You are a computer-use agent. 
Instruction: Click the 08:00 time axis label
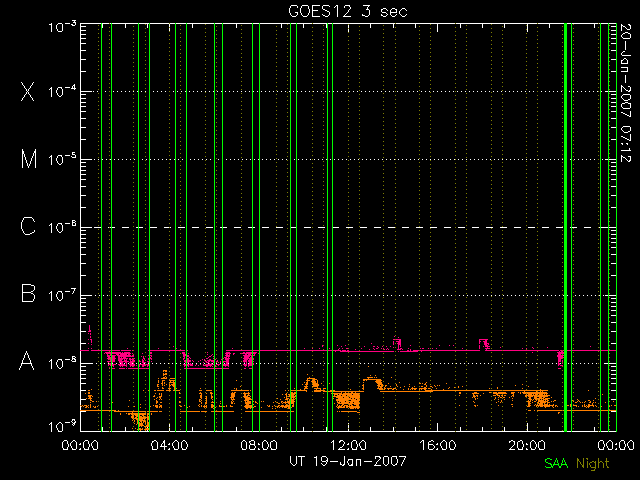click(x=259, y=445)
